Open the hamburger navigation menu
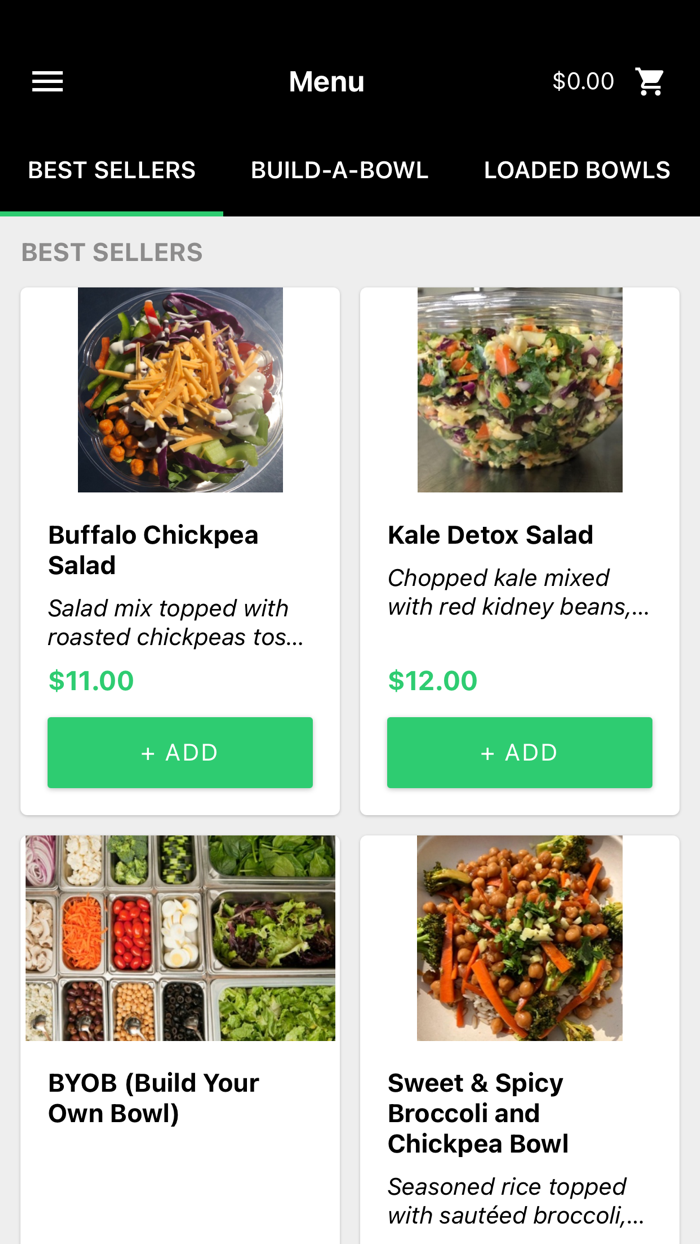The image size is (700, 1244). point(47,82)
